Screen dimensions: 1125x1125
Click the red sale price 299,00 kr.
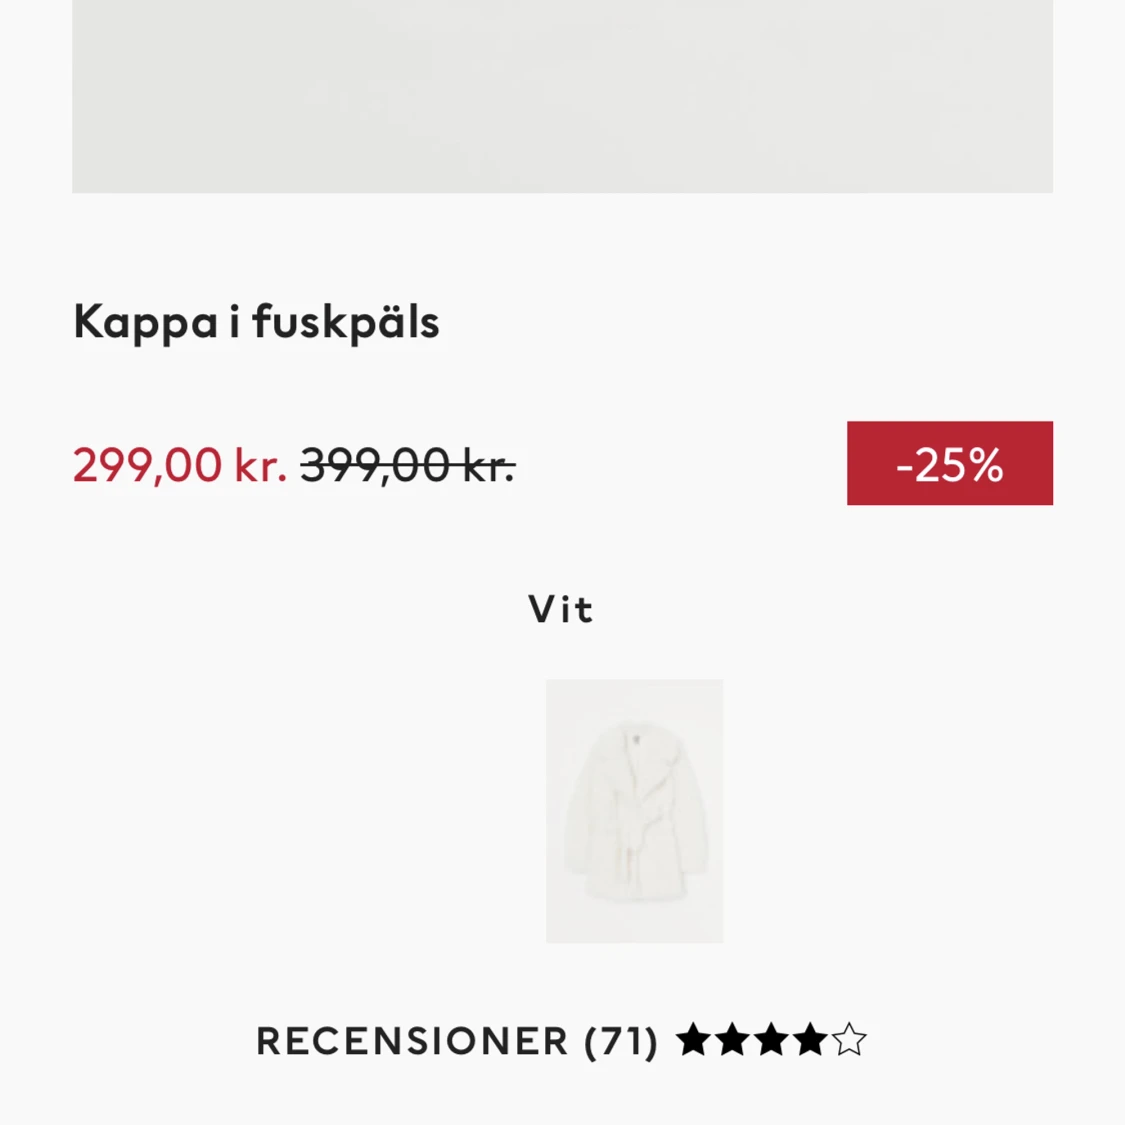(179, 465)
